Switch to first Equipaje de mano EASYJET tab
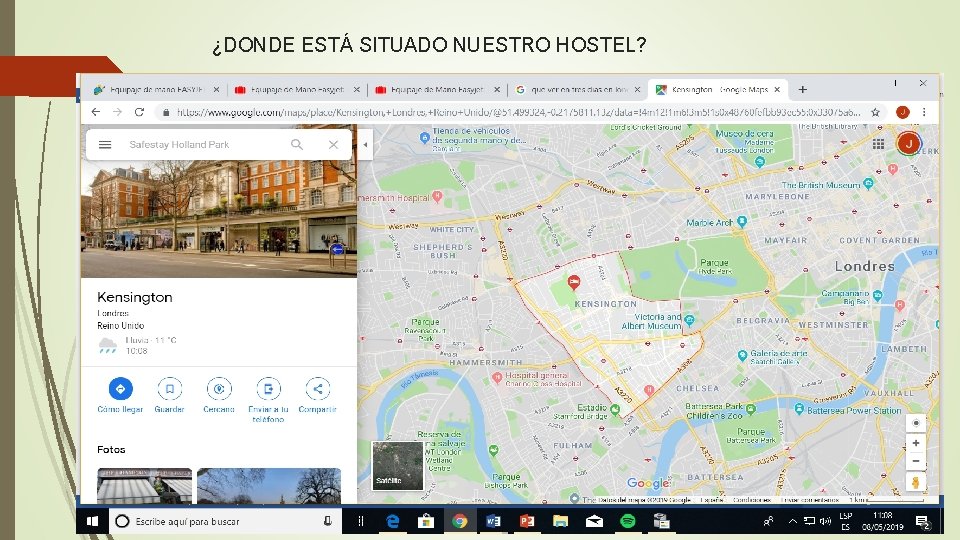 pos(156,89)
